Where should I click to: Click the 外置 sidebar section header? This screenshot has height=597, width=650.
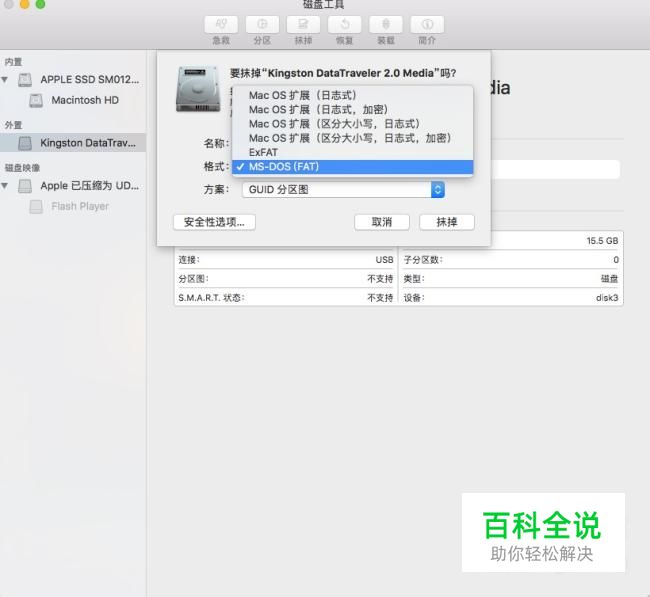(x=13, y=125)
